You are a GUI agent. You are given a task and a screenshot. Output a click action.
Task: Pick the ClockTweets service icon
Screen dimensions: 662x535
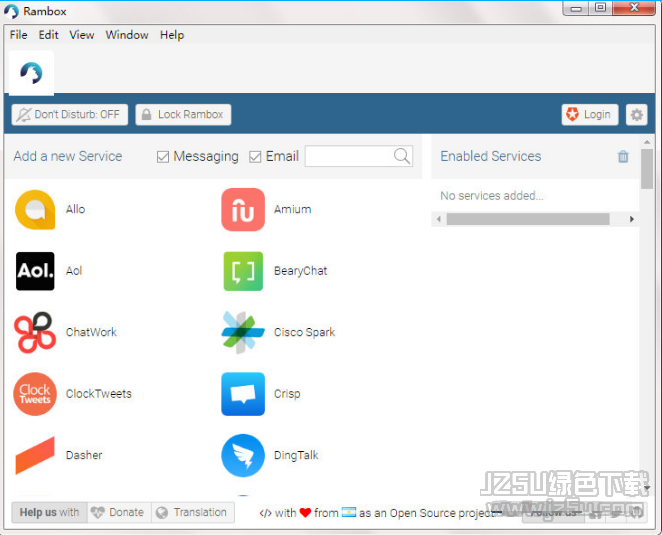point(35,394)
